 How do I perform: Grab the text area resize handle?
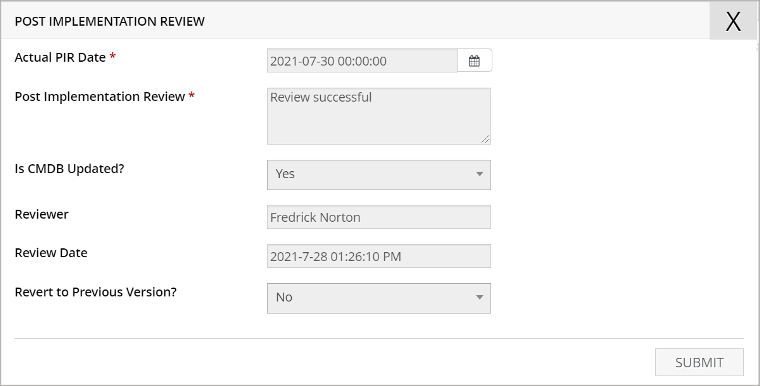point(486,139)
